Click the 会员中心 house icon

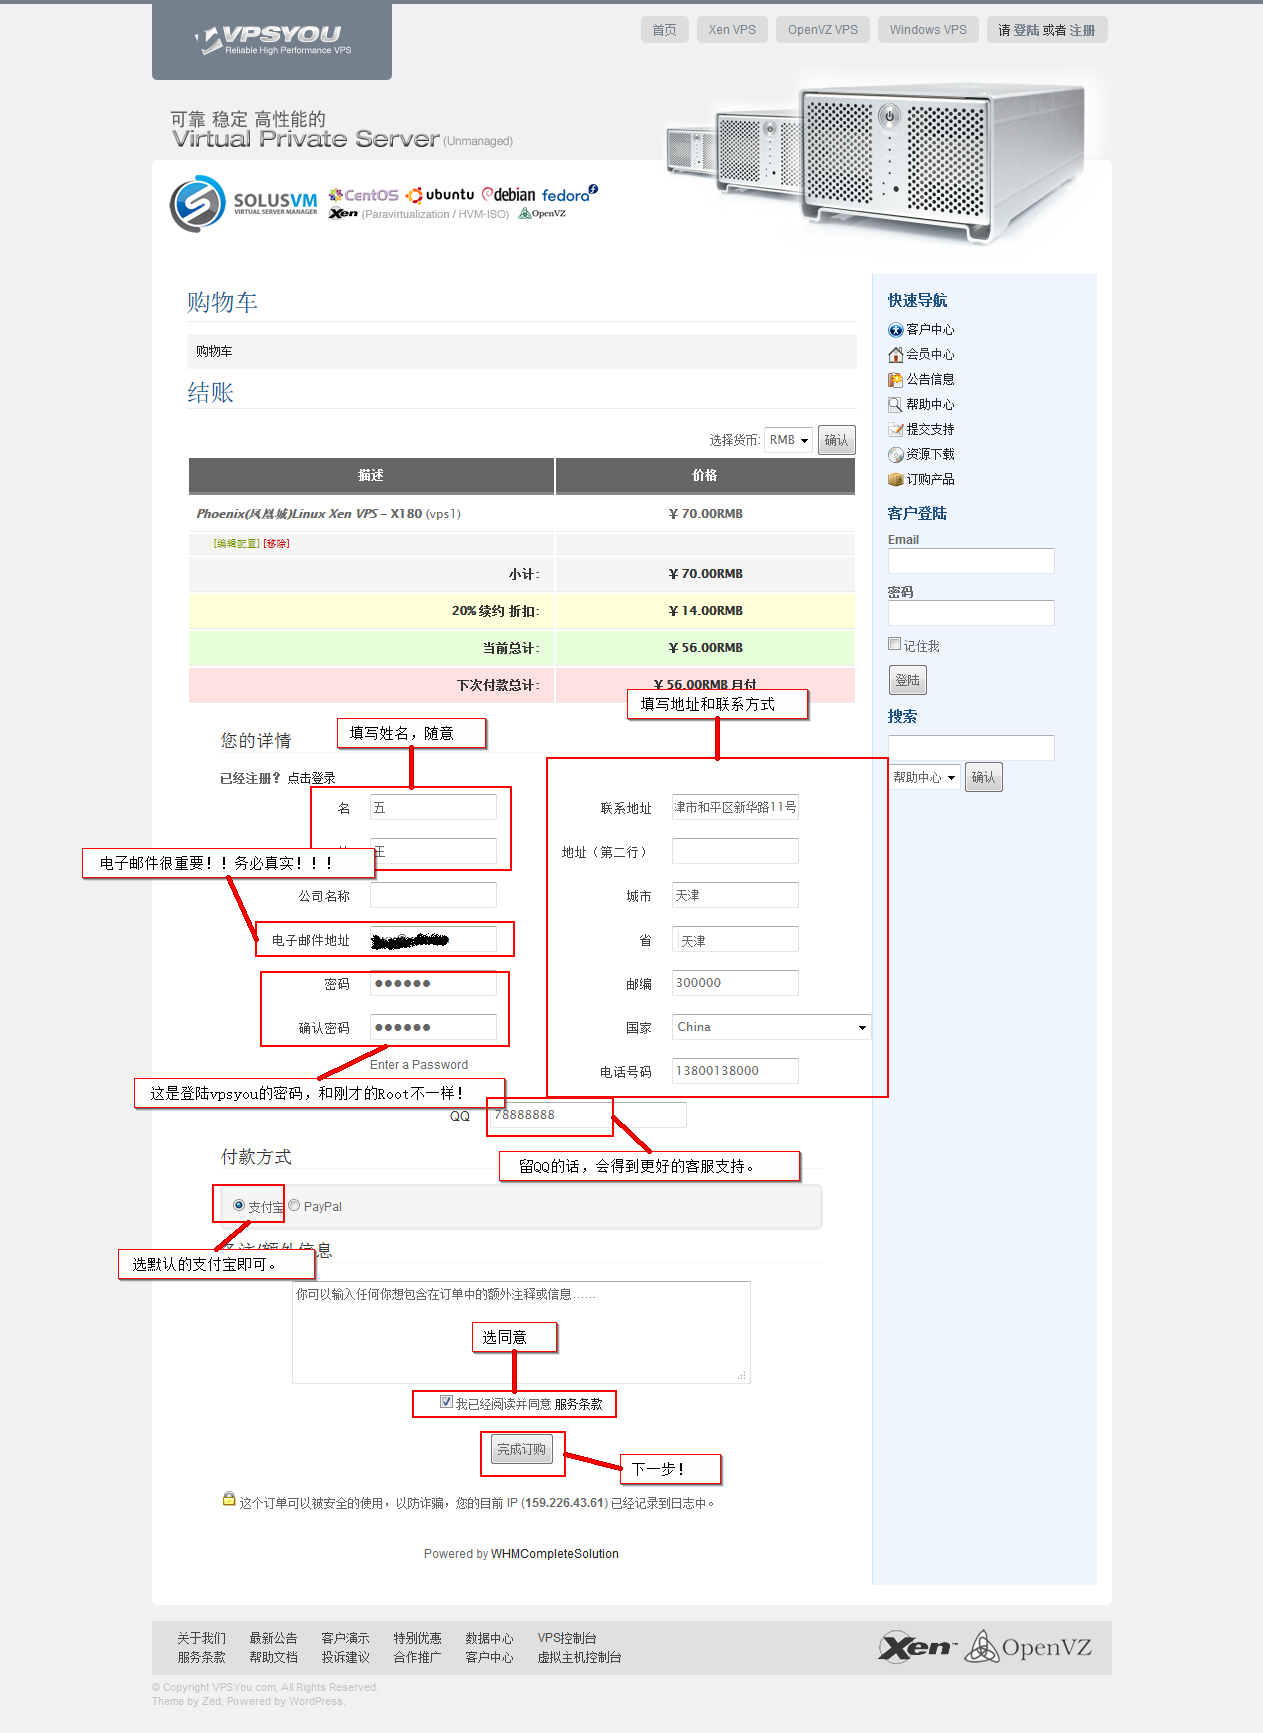click(x=895, y=355)
